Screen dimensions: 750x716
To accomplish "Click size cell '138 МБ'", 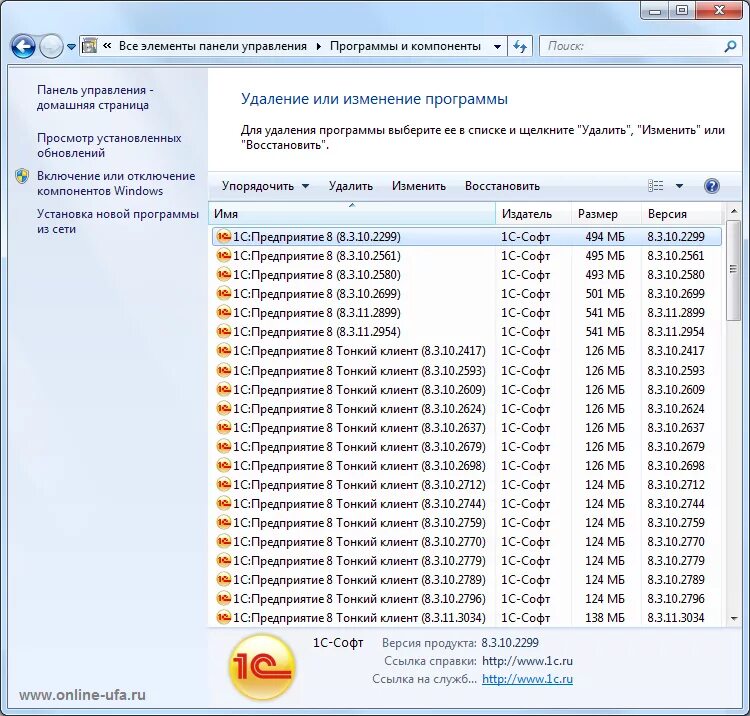I will tap(605, 617).
